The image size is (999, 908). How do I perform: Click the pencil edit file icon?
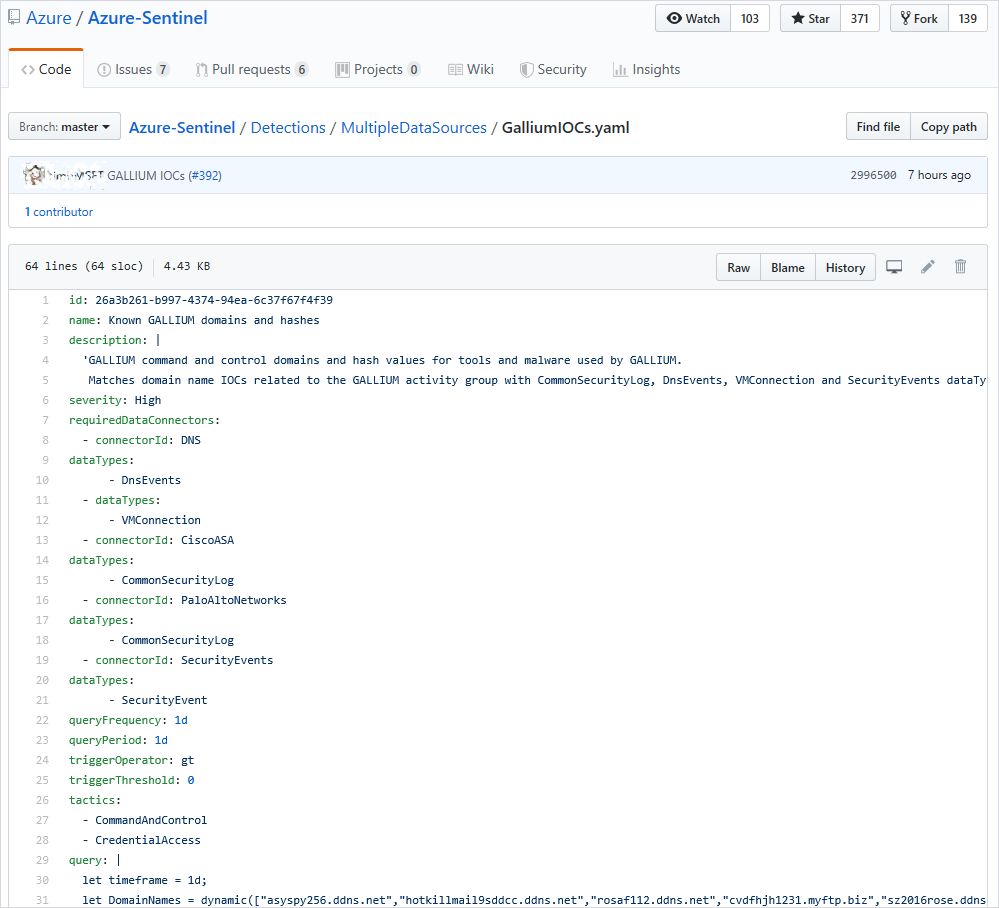coord(928,267)
